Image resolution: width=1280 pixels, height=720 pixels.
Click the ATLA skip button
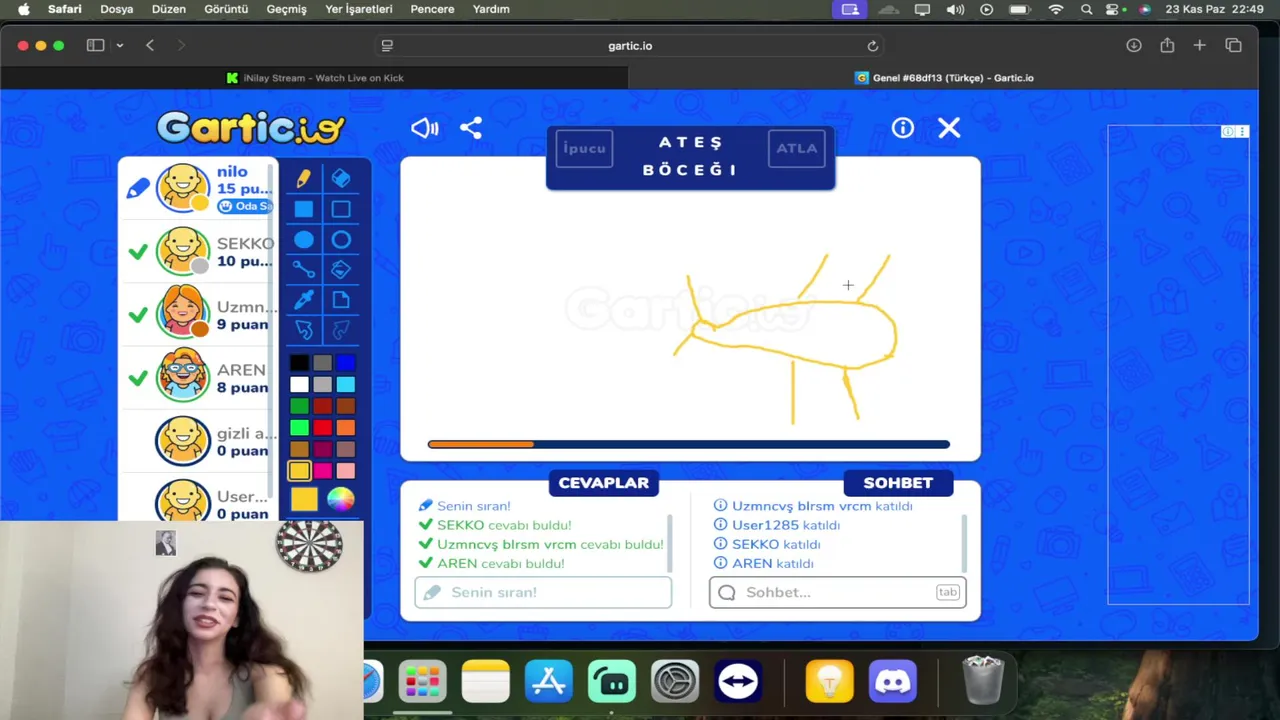click(x=797, y=148)
